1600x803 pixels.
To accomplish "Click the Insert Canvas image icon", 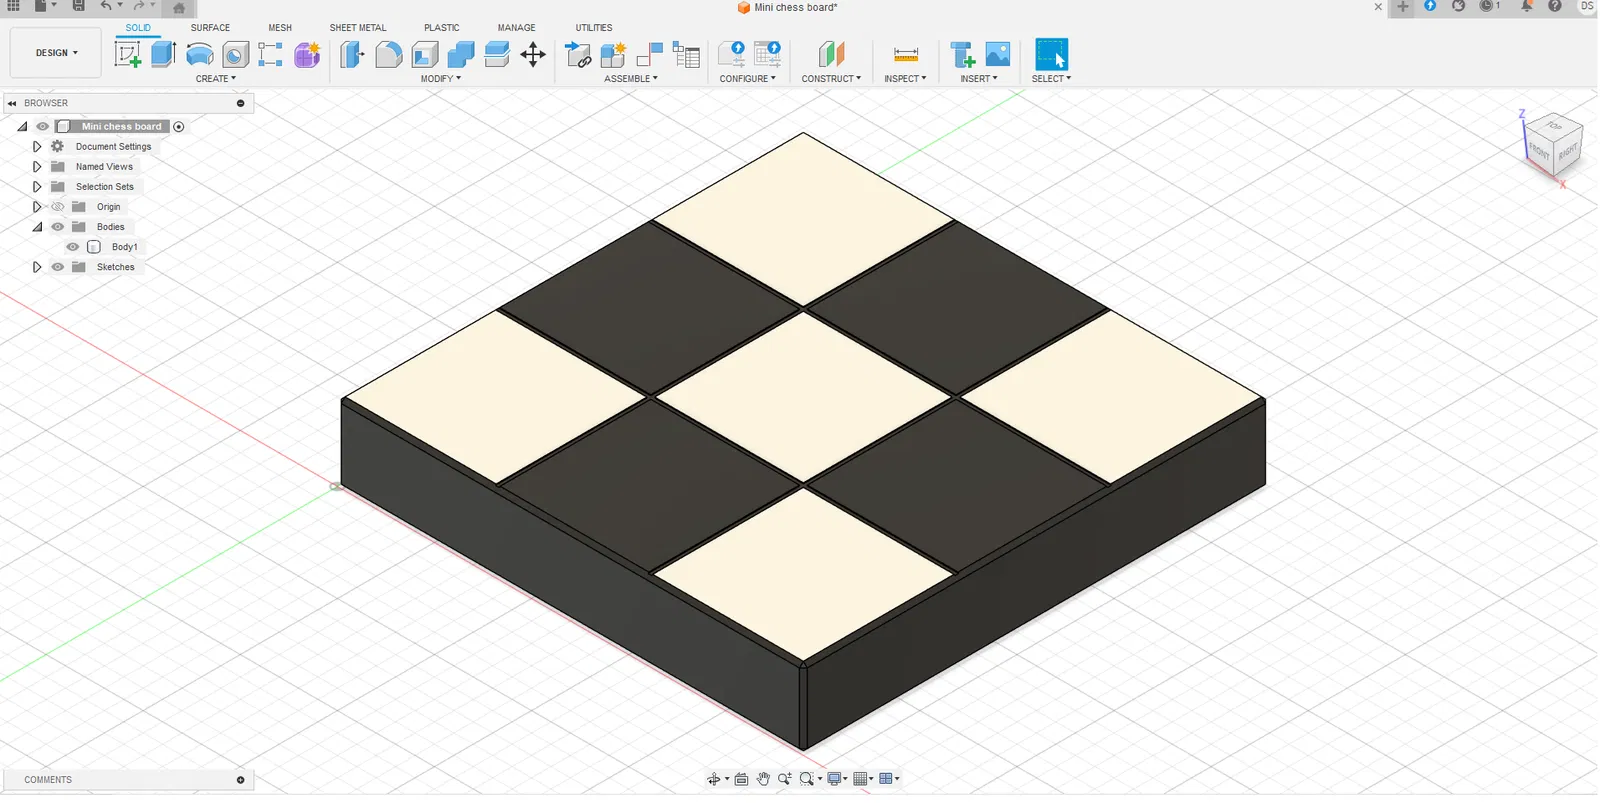I will [998, 54].
